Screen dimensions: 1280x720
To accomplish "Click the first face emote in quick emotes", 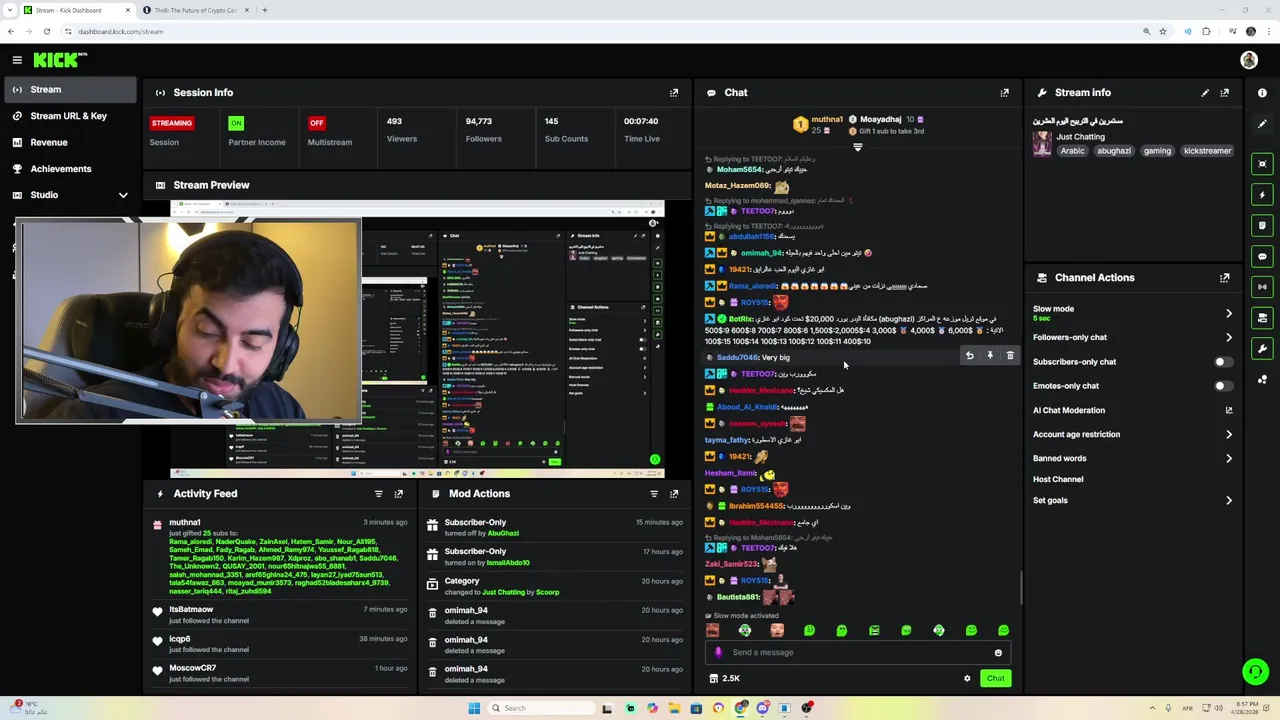I will point(712,630).
